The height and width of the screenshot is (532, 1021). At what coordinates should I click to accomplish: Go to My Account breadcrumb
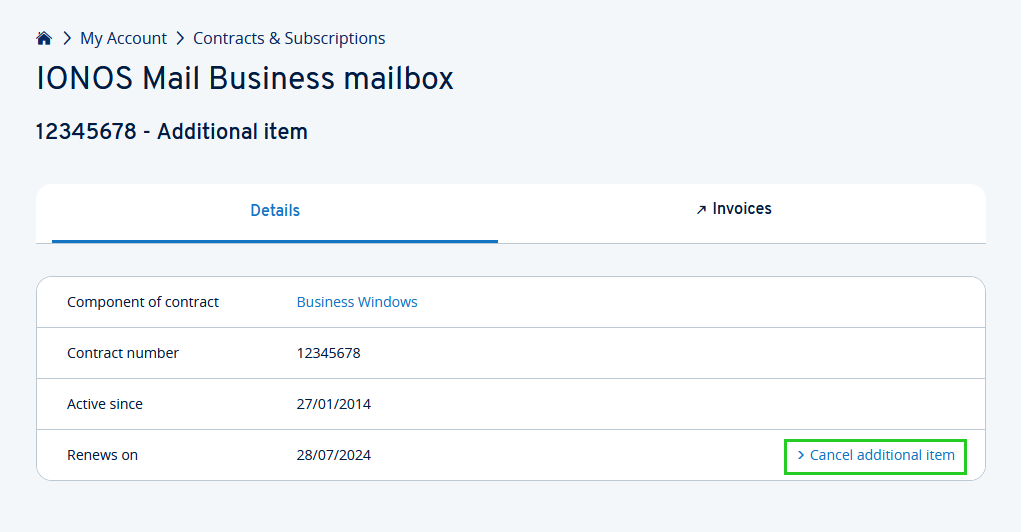[x=123, y=39]
